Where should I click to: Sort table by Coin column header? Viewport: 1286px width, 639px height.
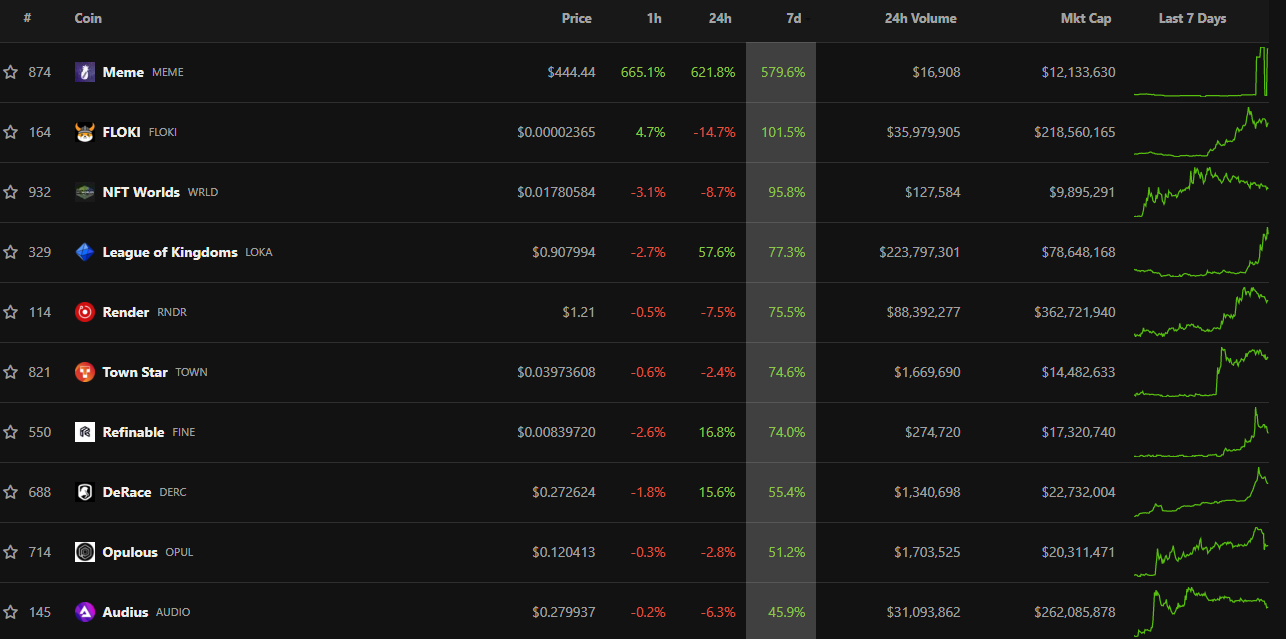pyautogui.click(x=88, y=18)
